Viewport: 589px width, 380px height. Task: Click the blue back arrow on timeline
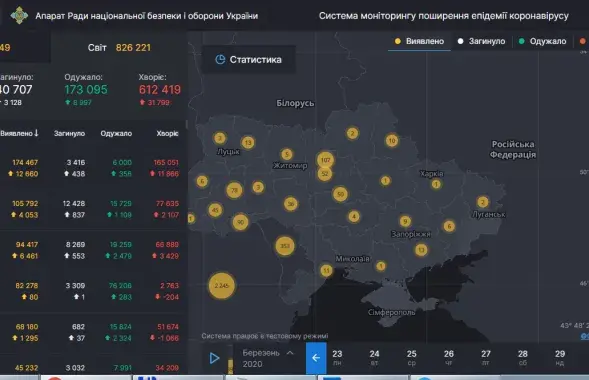coord(316,358)
